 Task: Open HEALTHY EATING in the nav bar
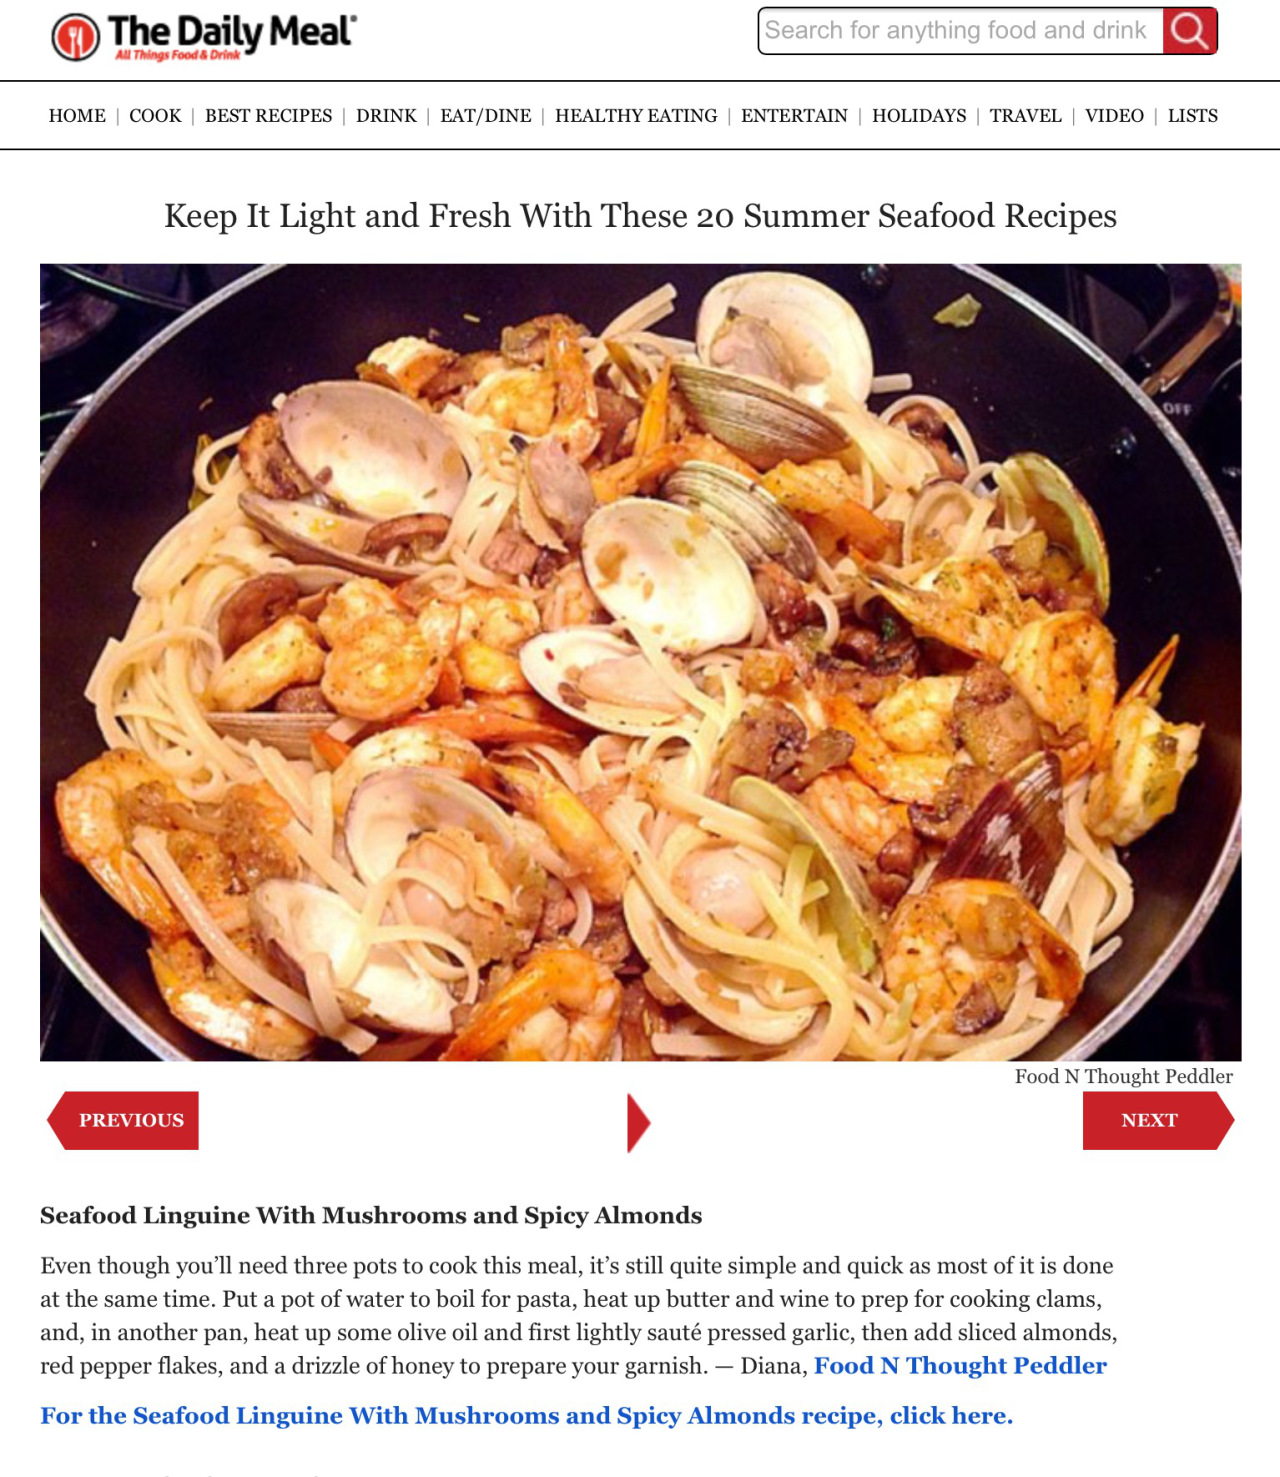[x=636, y=116]
